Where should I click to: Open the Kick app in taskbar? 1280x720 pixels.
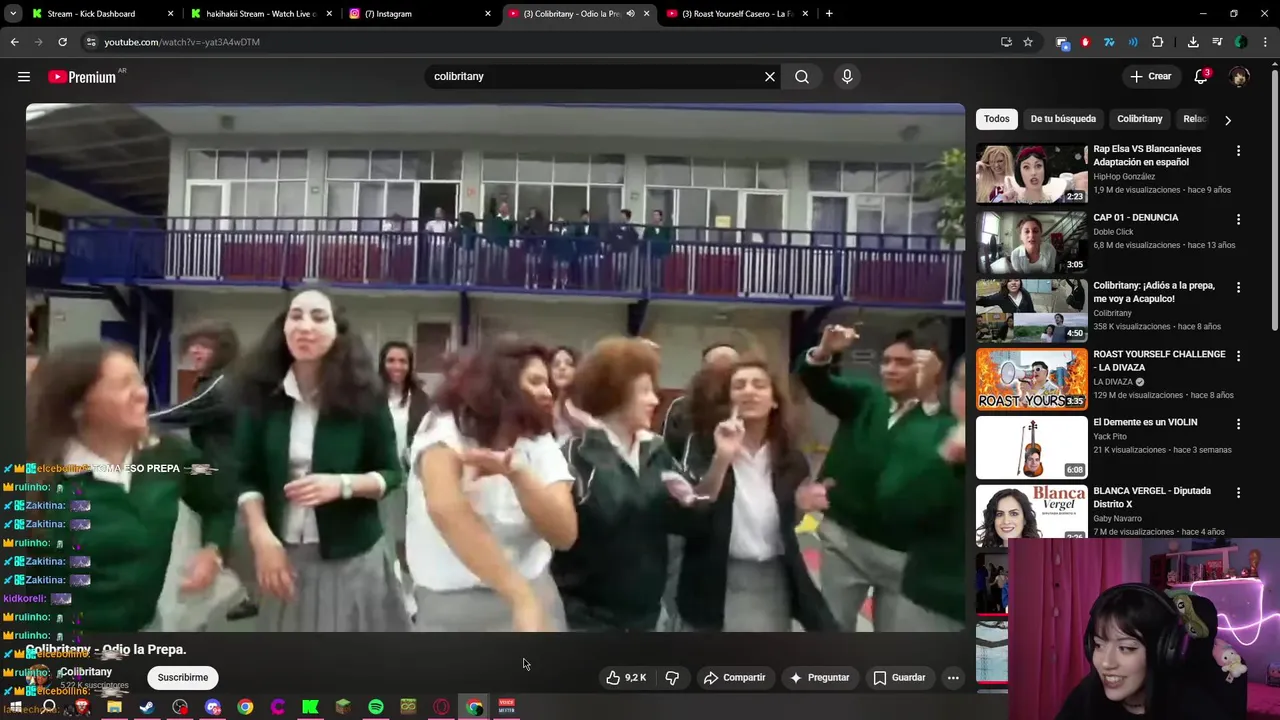[310, 707]
